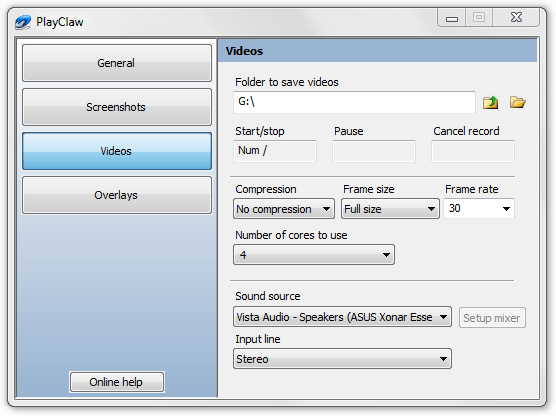
Task: Click the PlayClaw logo in title bar
Action: point(23,22)
